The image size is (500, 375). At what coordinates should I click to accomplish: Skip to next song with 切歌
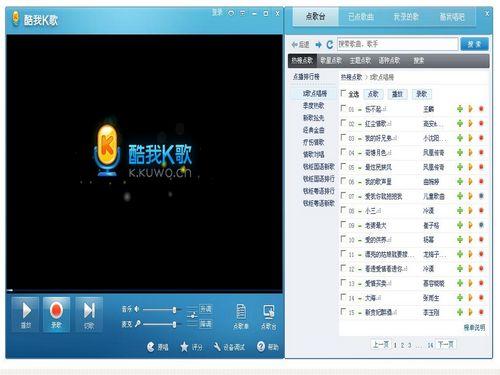[x=89, y=314]
